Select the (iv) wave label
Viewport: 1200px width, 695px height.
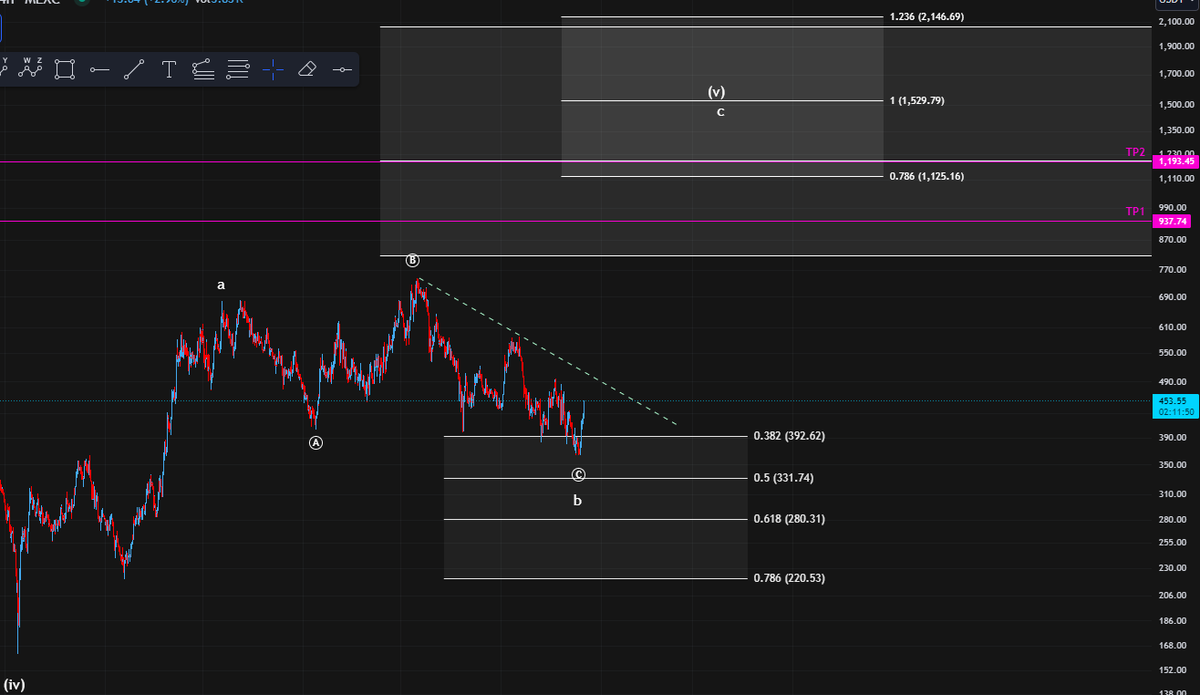pyautogui.click(x=15, y=685)
